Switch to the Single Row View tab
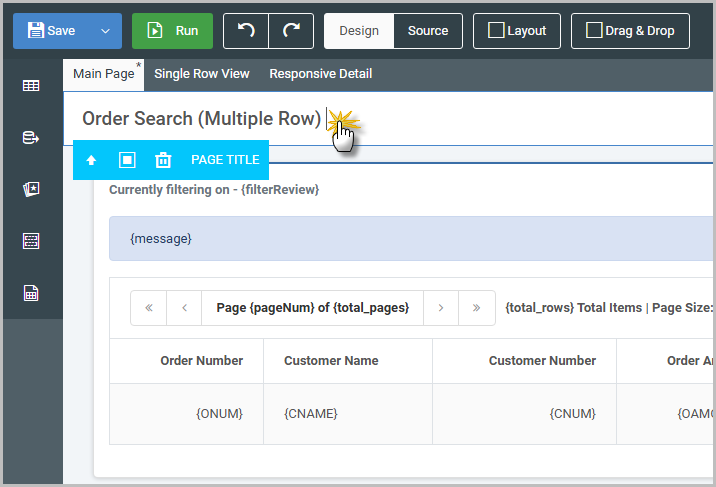716x487 pixels. click(x=202, y=74)
